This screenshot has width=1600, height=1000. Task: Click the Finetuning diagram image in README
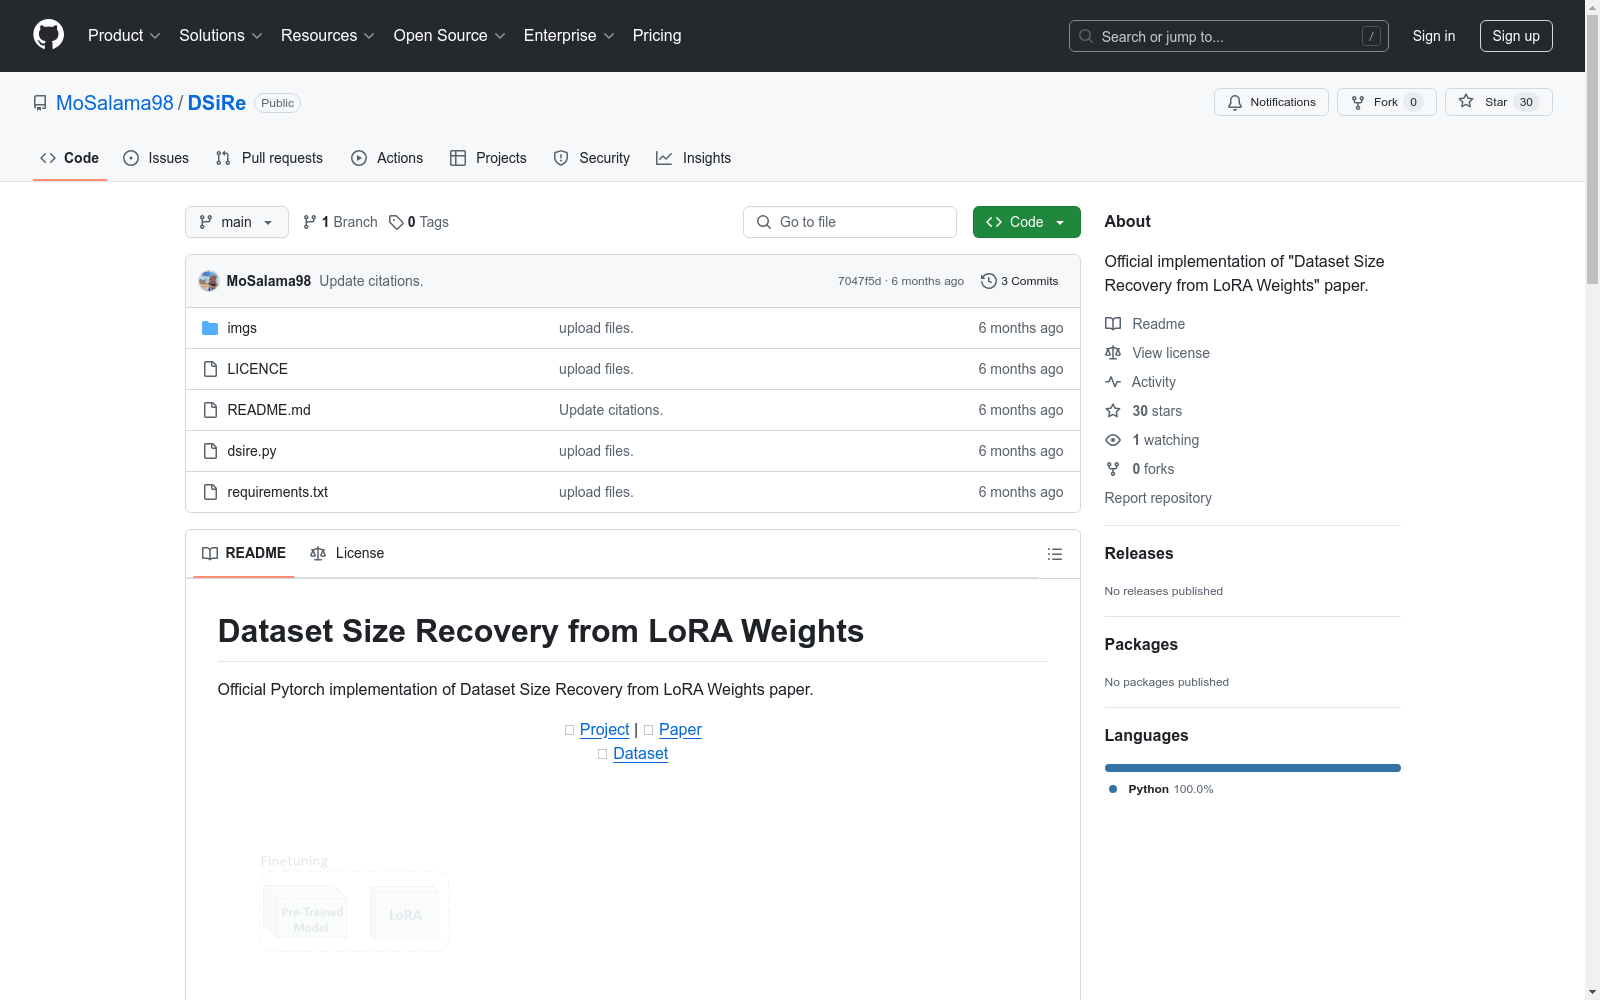(354, 902)
